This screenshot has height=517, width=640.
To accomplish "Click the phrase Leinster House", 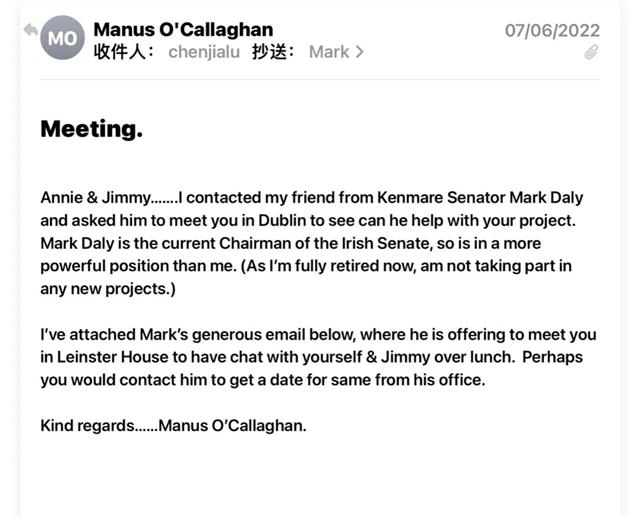I will click(x=112, y=357).
